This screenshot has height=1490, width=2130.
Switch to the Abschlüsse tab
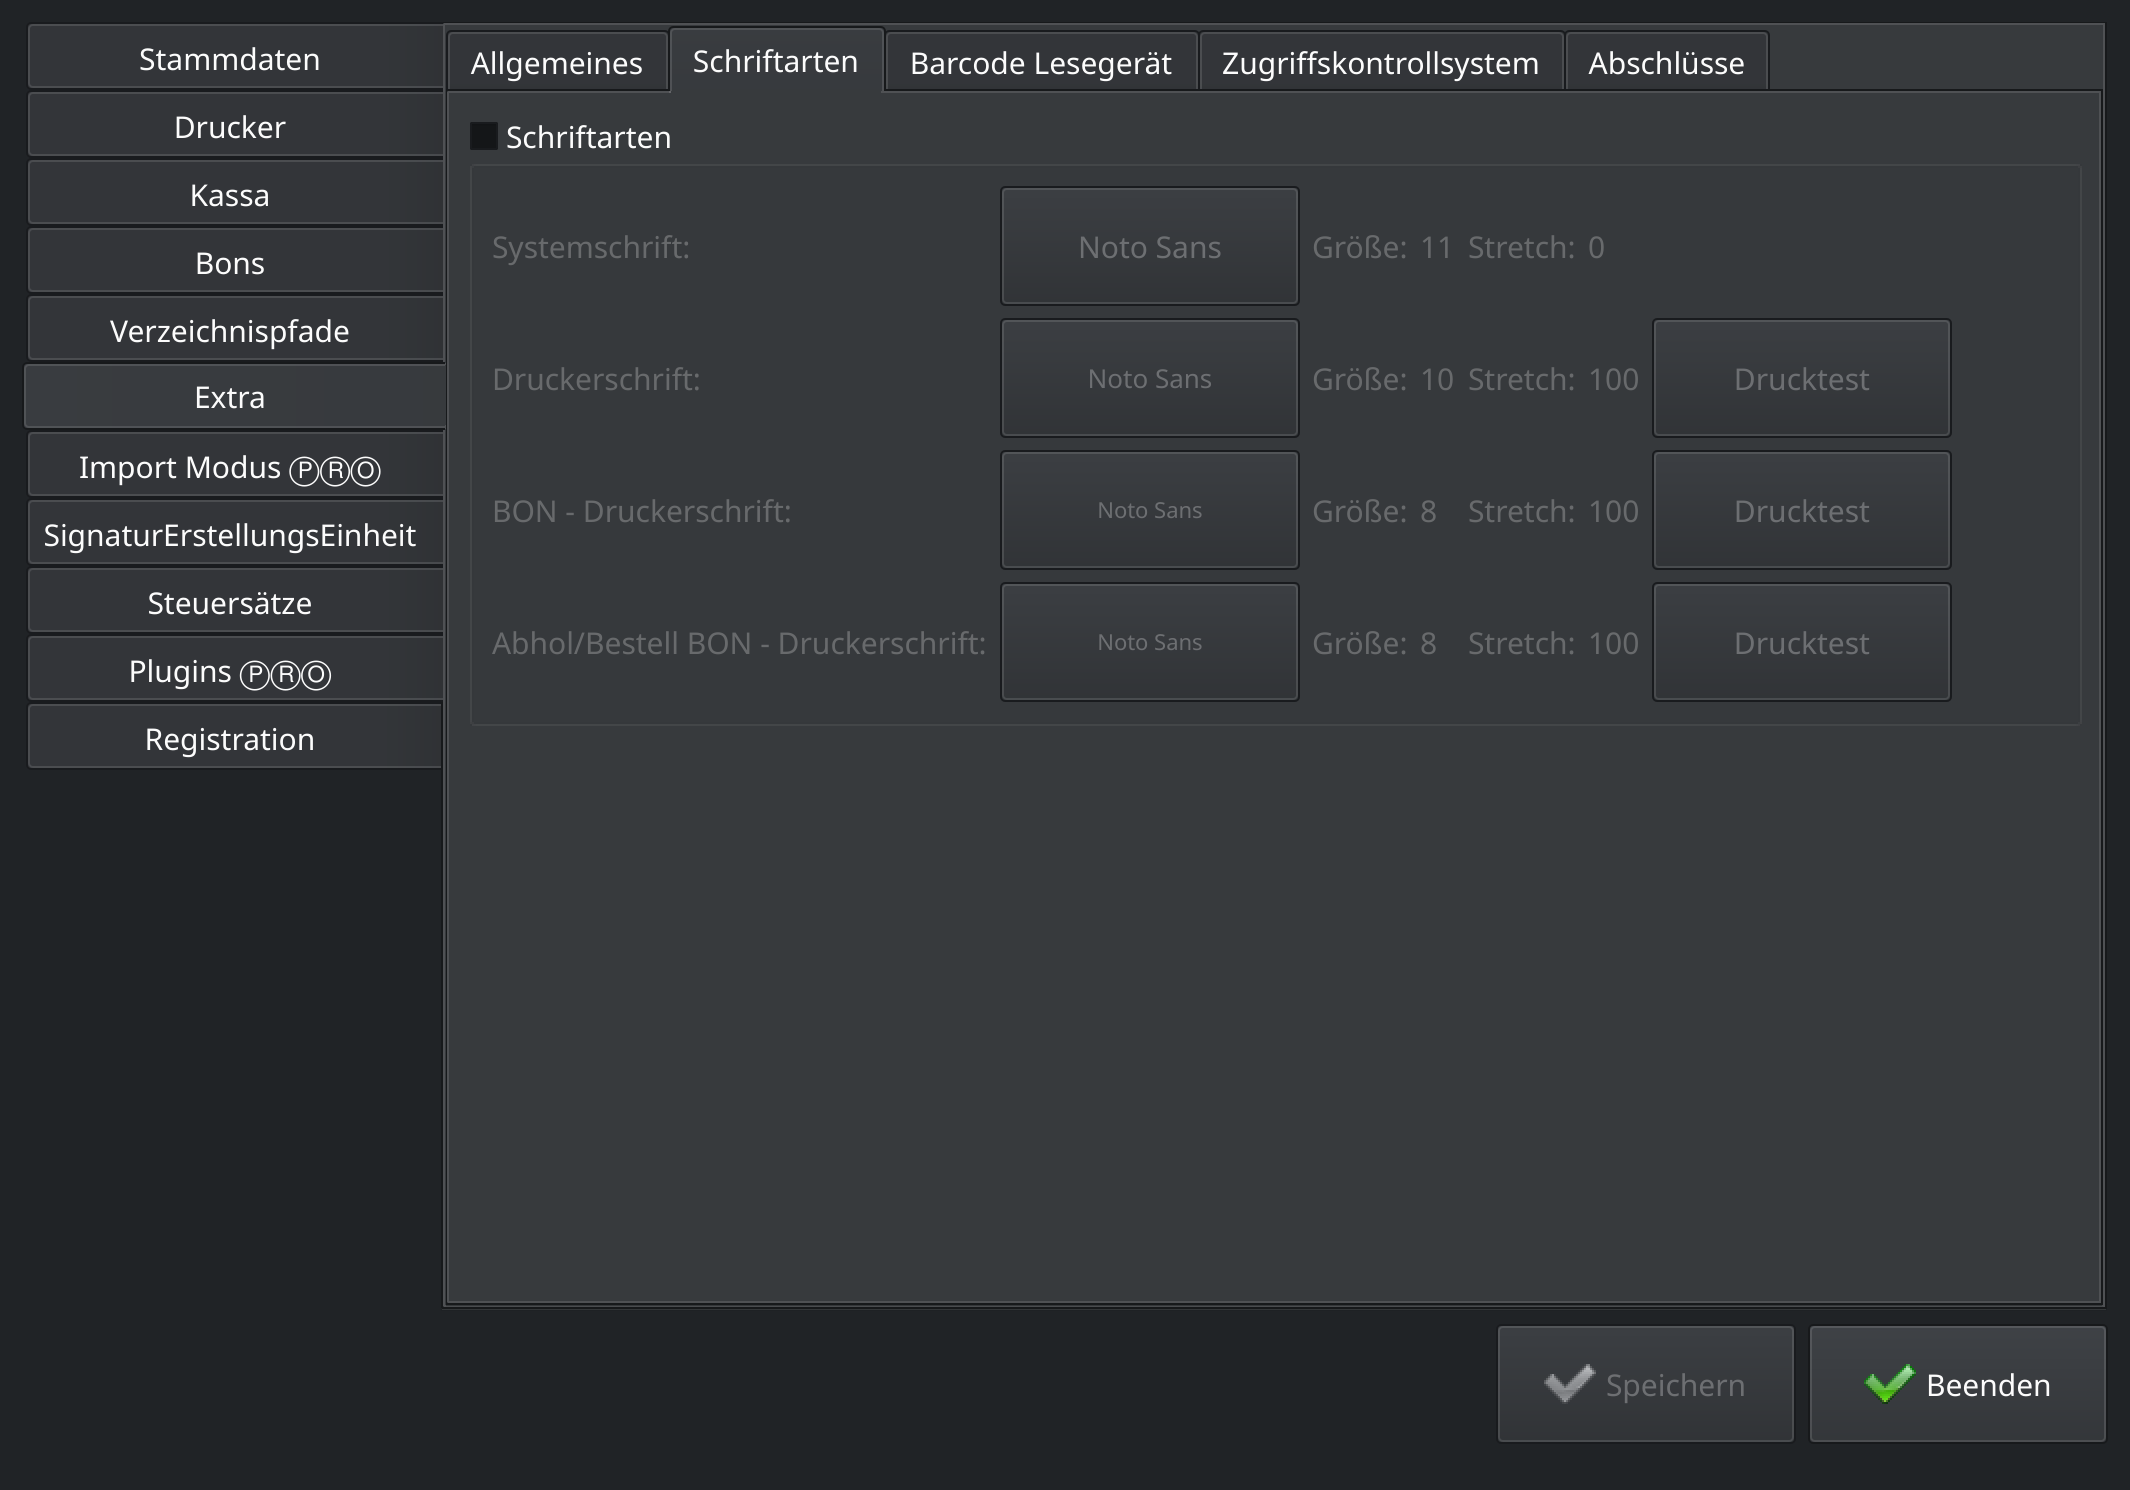point(1667,63)
